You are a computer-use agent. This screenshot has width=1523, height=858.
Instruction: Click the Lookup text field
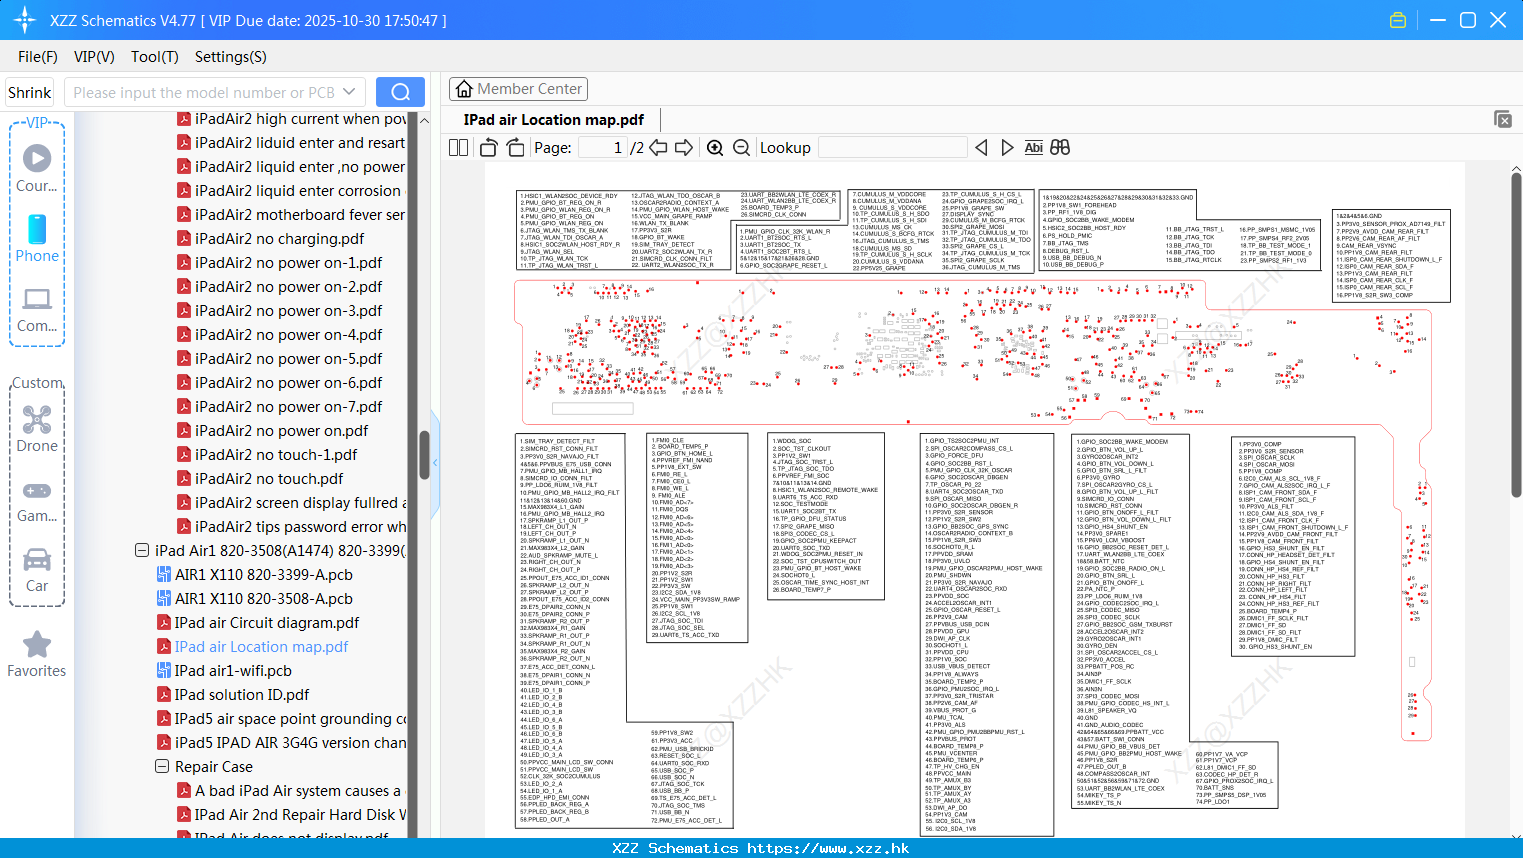pos(893,148)
